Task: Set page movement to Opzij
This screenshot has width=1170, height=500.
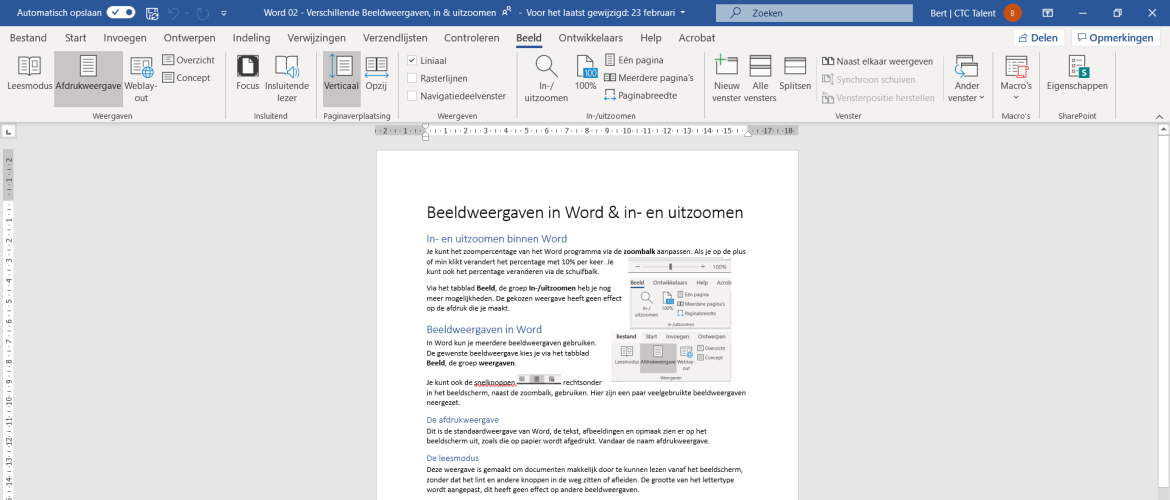Action: (x=376, y=73)
